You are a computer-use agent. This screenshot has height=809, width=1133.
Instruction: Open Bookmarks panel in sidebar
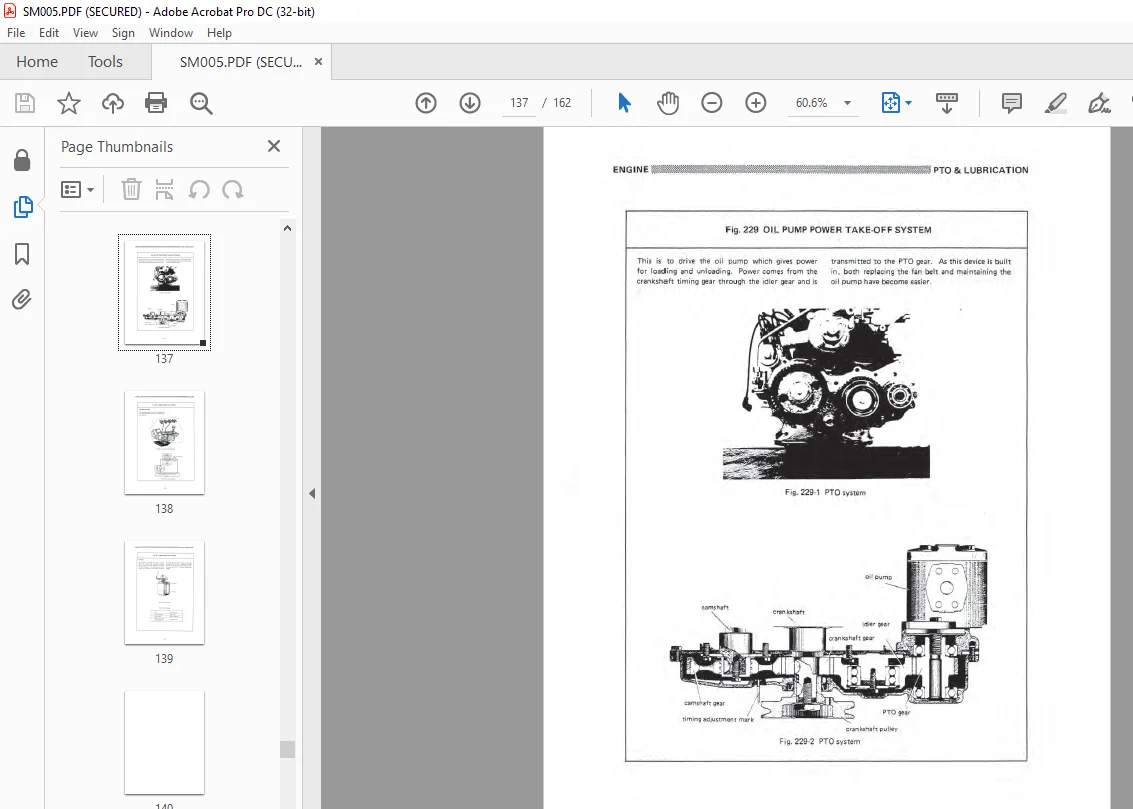point(22,254)
